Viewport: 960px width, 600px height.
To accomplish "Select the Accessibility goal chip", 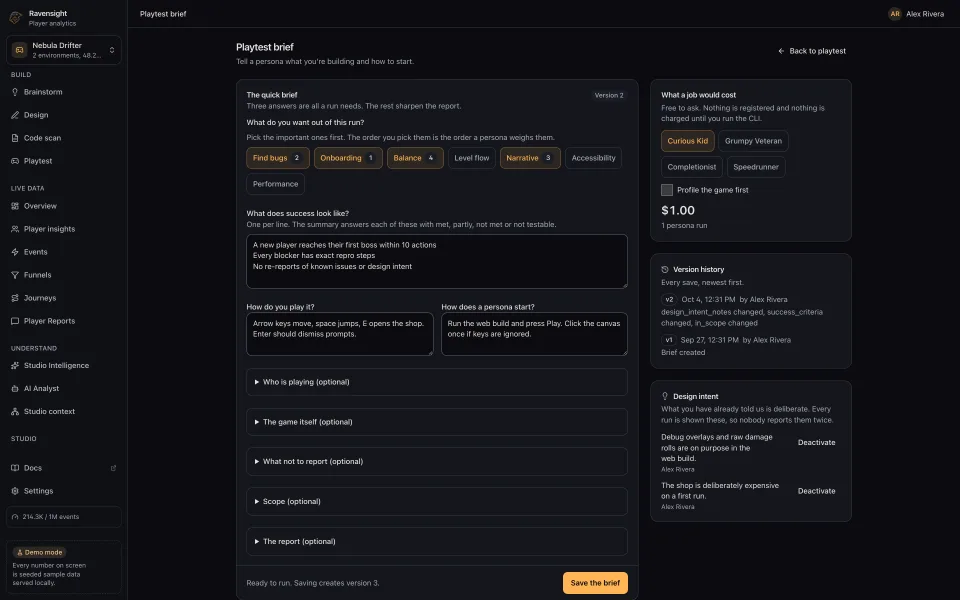I will (x=593, y=158).
